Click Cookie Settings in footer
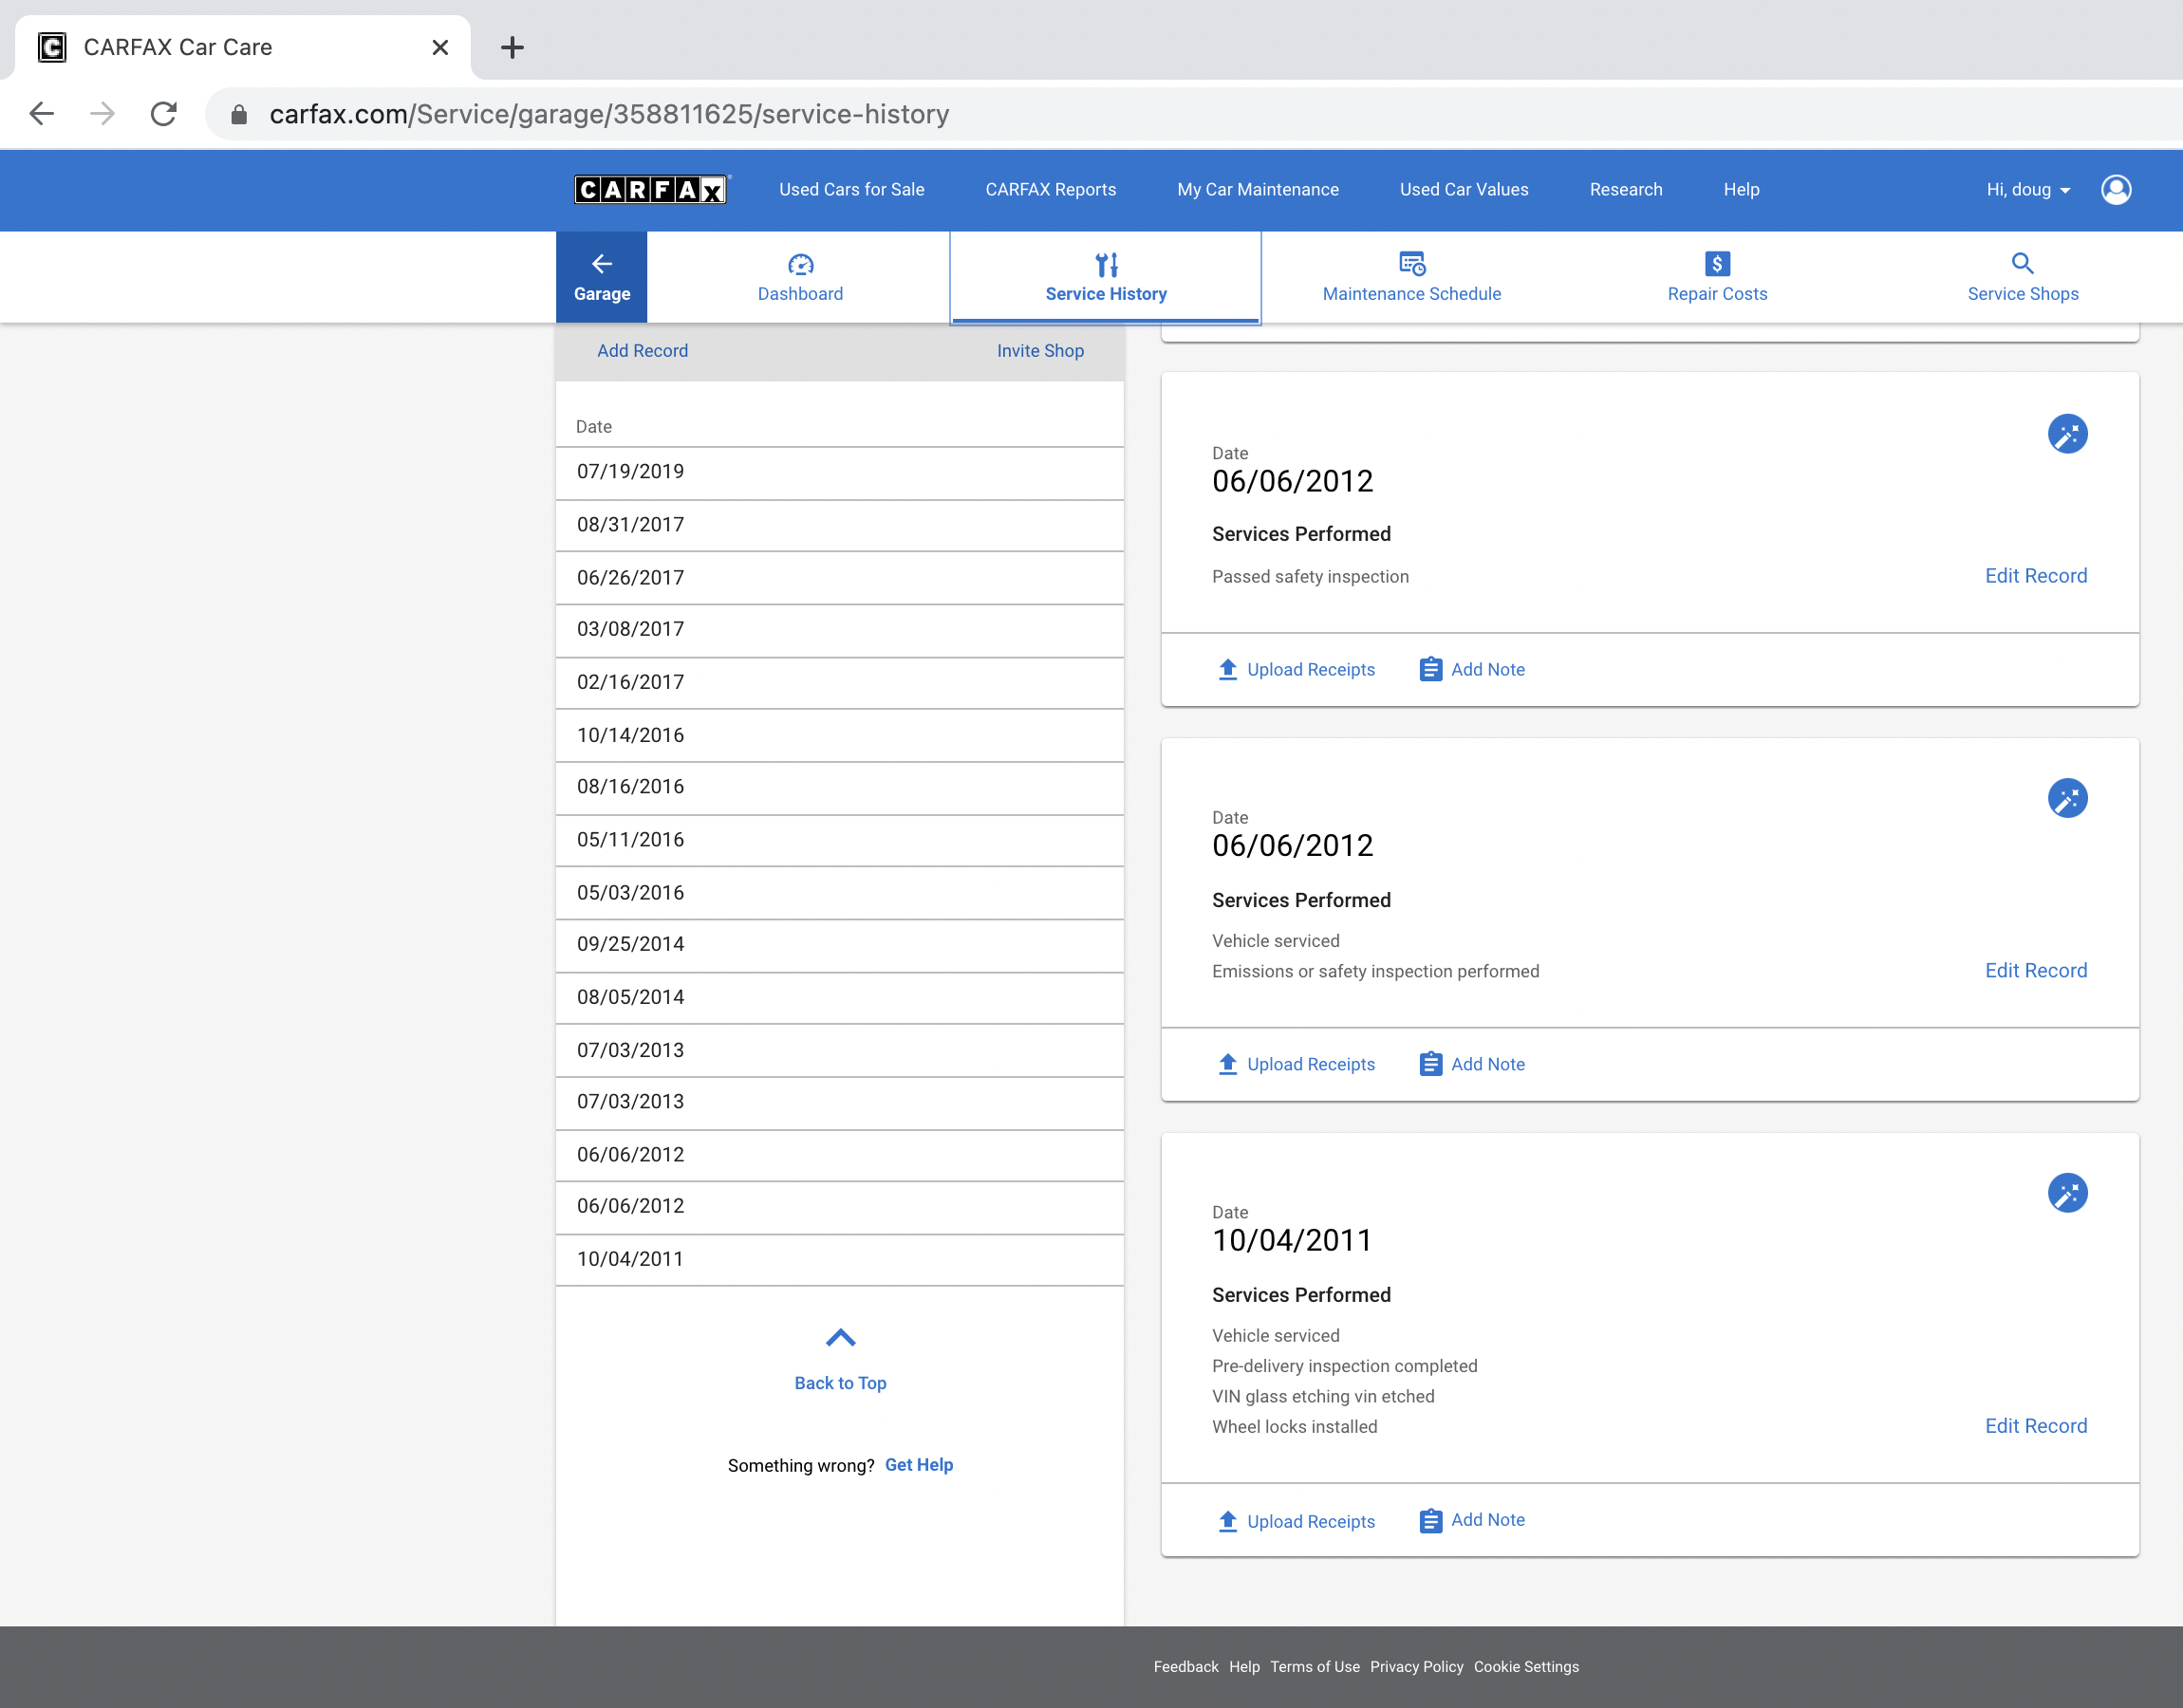Image resolution: width=2183 pixels, height=1708 pixels. tap(1526, 1667)
